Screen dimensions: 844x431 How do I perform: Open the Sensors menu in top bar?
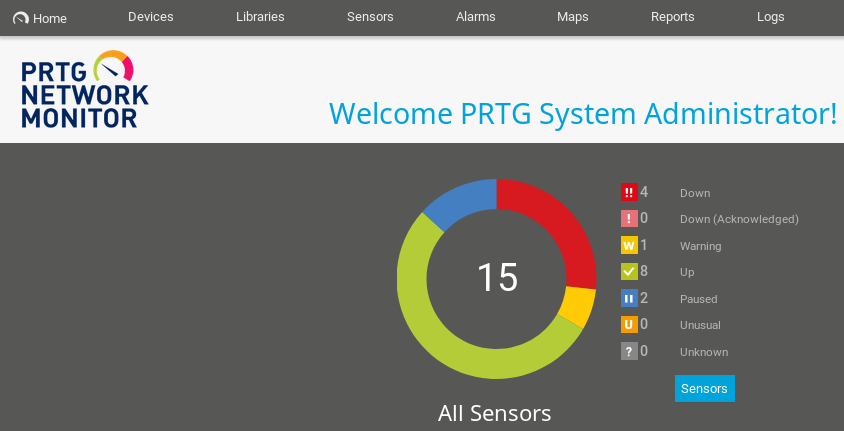370,17
